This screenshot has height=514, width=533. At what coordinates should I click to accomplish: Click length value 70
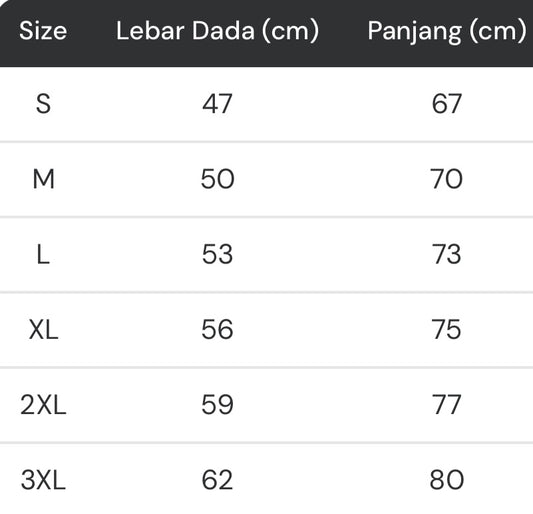(x=447, y=179)
